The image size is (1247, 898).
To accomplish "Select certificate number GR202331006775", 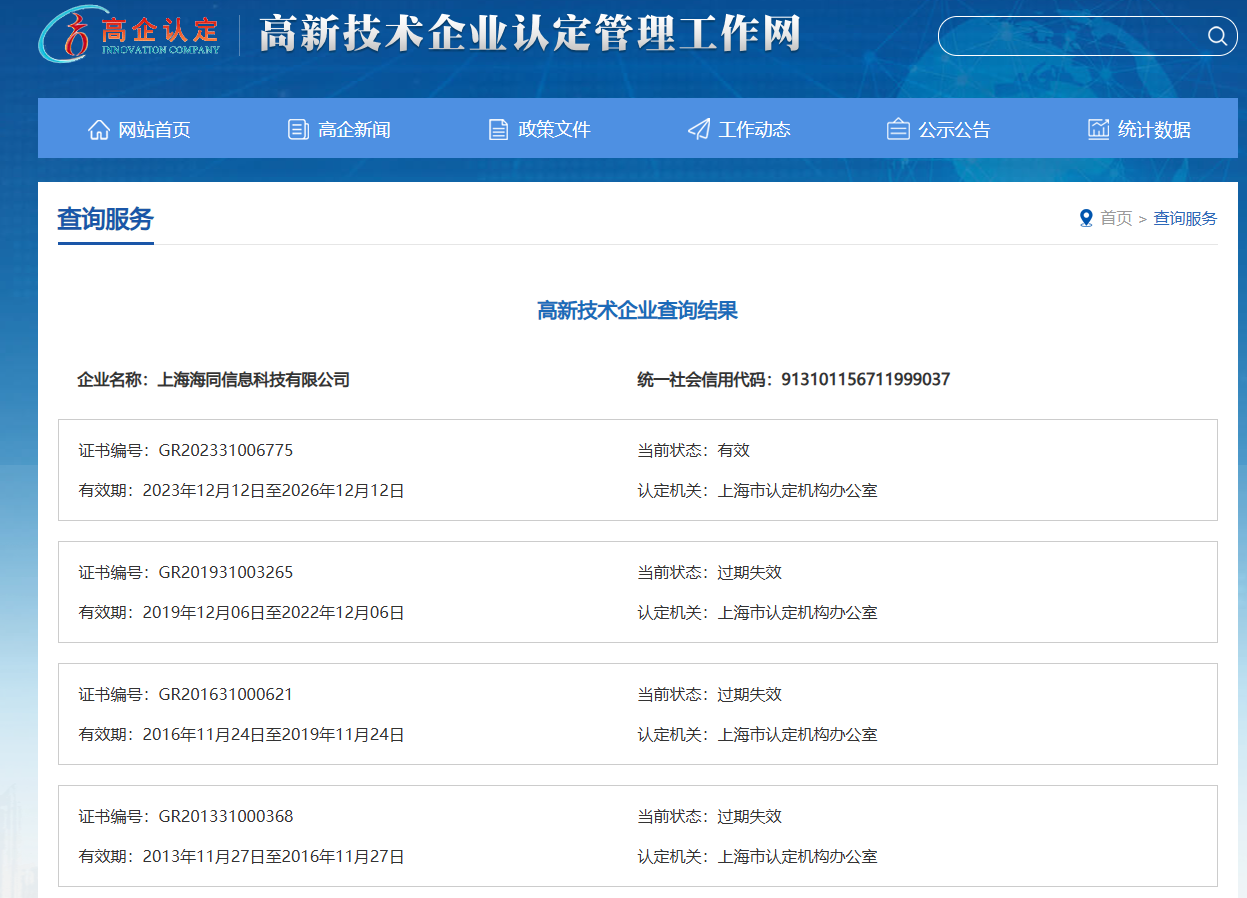I will tap(226, 451).
